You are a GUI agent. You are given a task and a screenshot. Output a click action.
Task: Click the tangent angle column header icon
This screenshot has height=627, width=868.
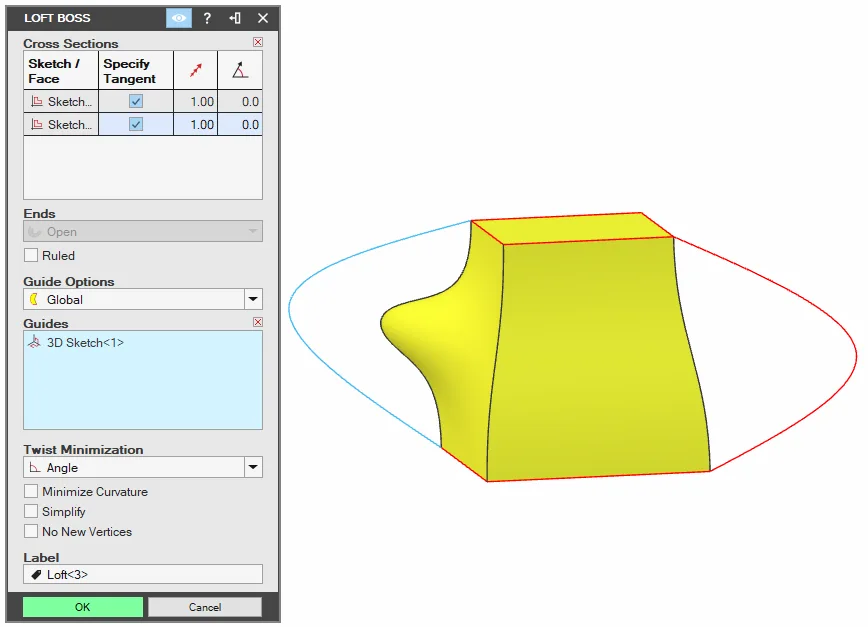[240, 70]
